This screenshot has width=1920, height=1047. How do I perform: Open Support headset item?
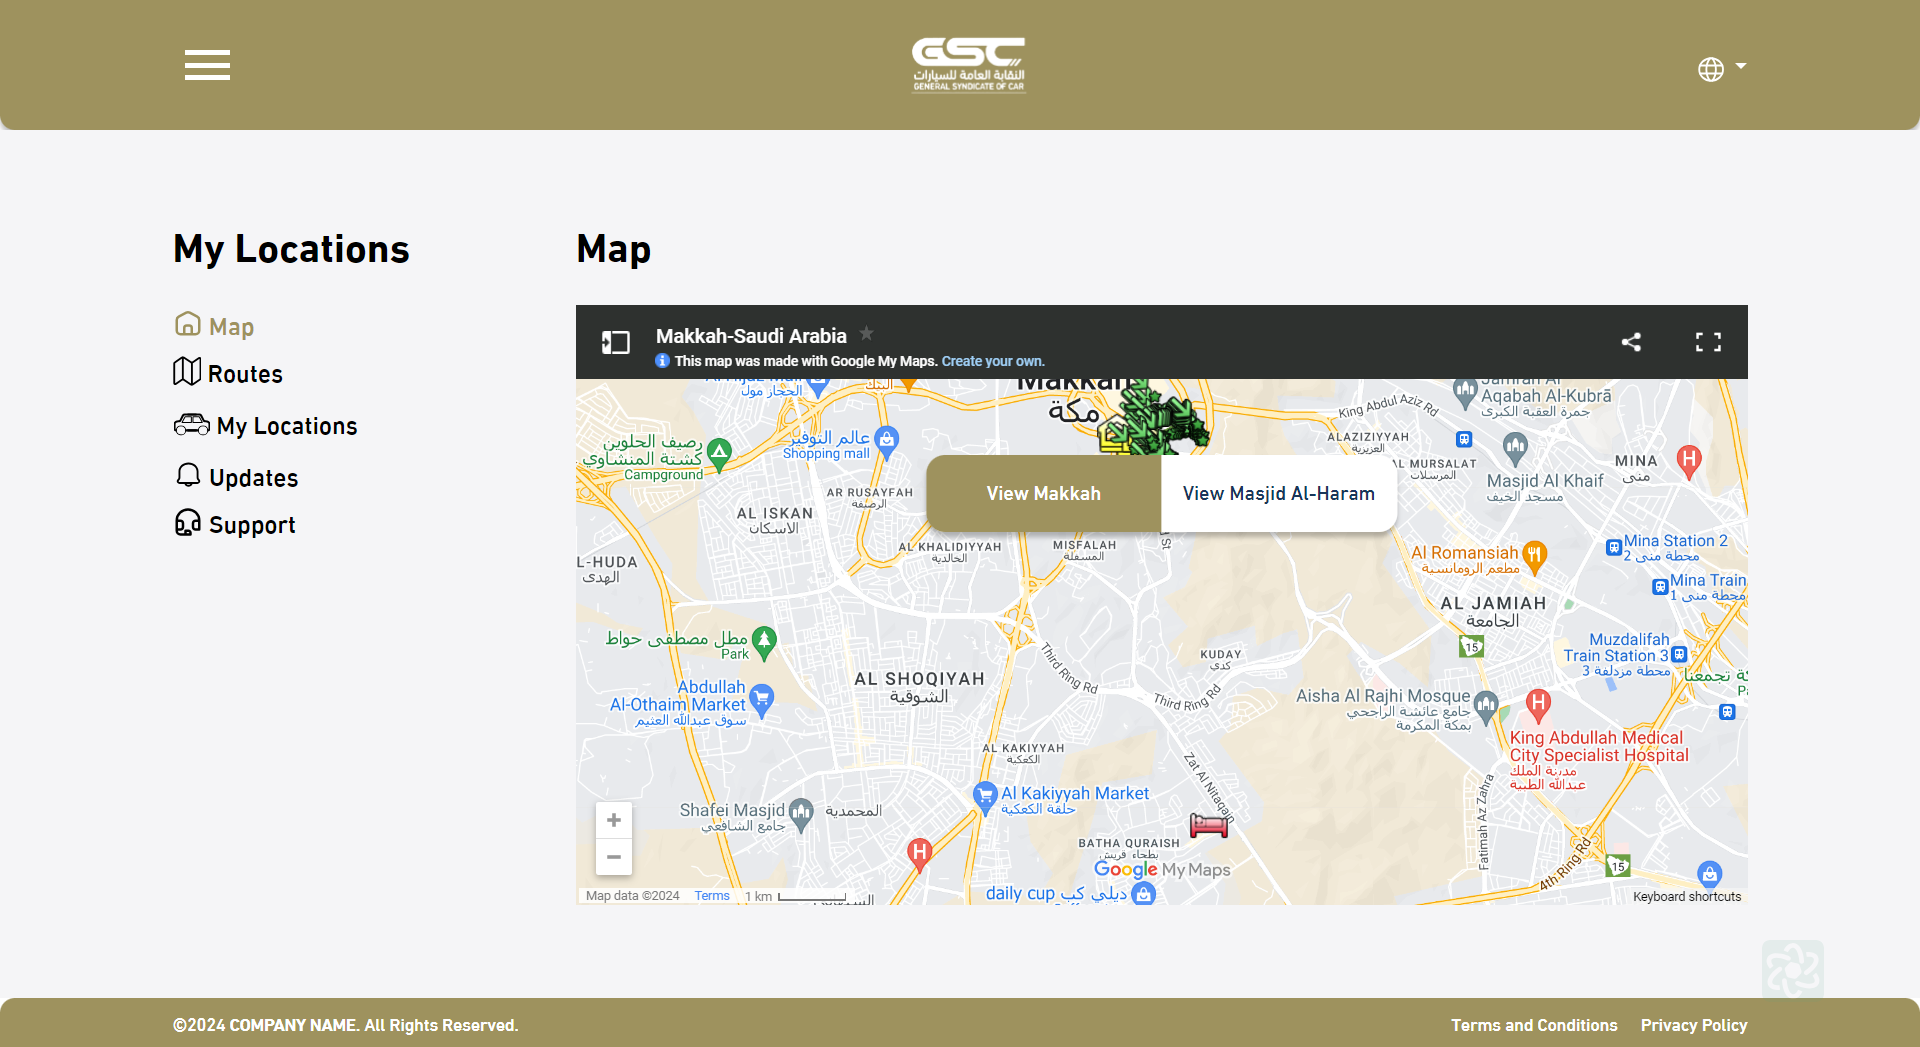[236, 524]
